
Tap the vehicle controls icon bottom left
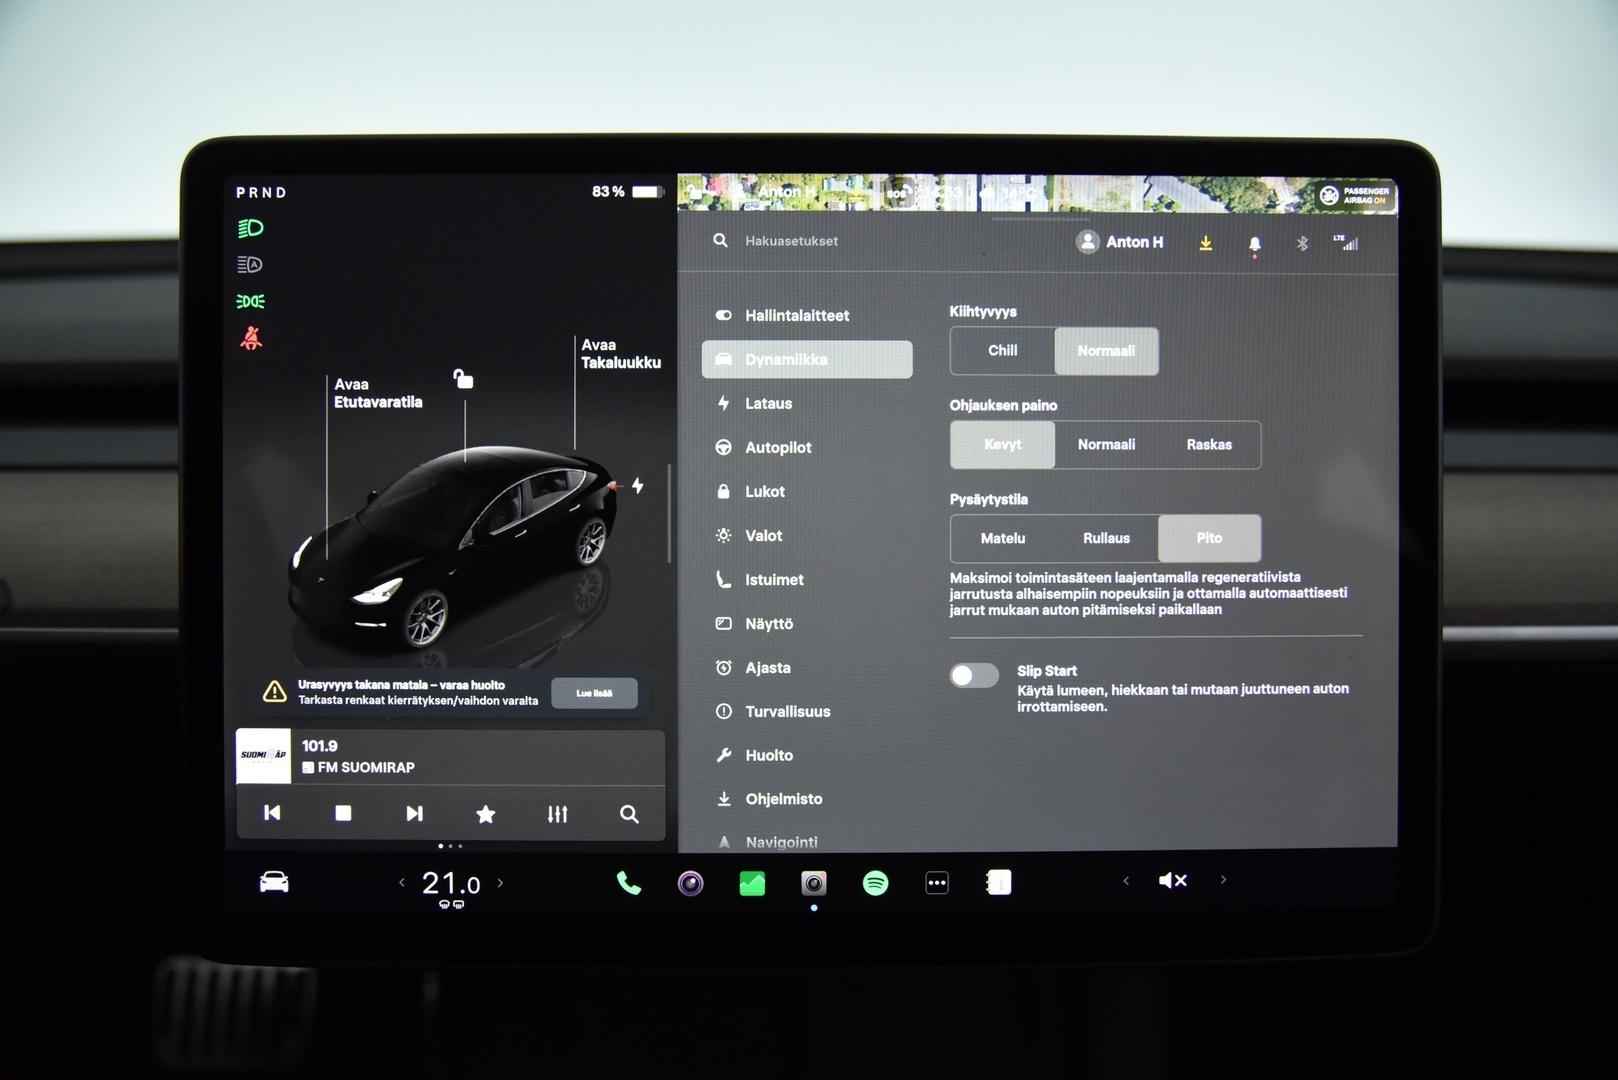270,881
